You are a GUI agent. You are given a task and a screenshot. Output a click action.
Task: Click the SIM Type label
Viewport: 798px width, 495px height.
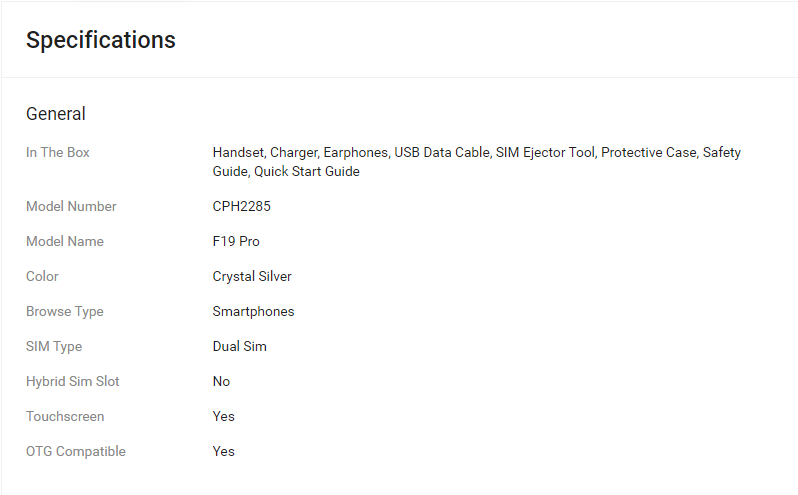[54, 346]
